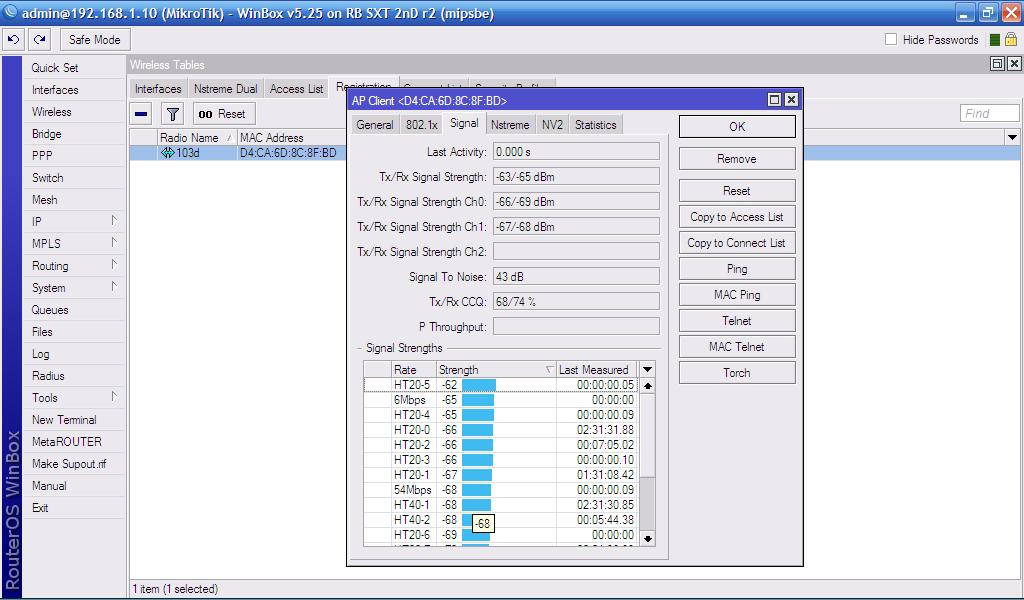
Task: Click the minus remove icon in Wireless Tables
Action: tap(141, 114)
